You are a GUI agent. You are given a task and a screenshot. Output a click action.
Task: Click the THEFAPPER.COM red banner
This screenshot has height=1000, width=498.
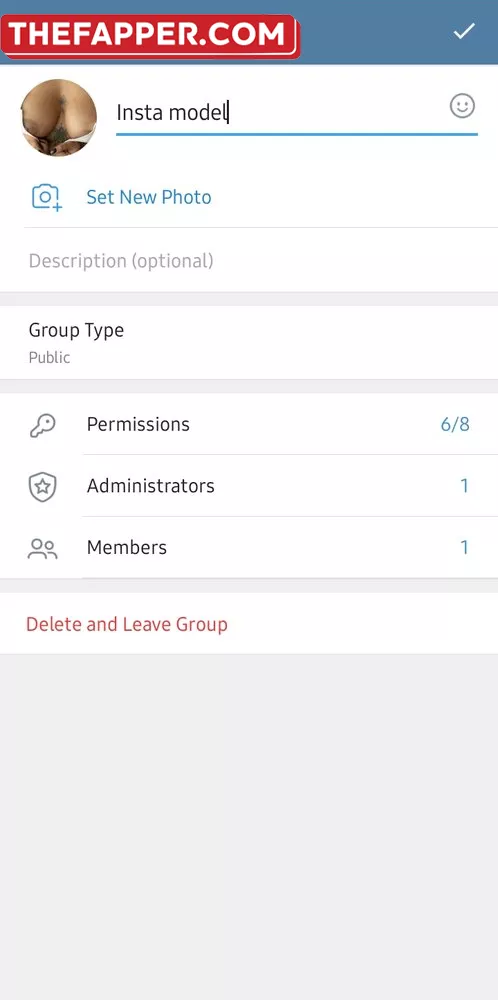click(x=150, y=35)
